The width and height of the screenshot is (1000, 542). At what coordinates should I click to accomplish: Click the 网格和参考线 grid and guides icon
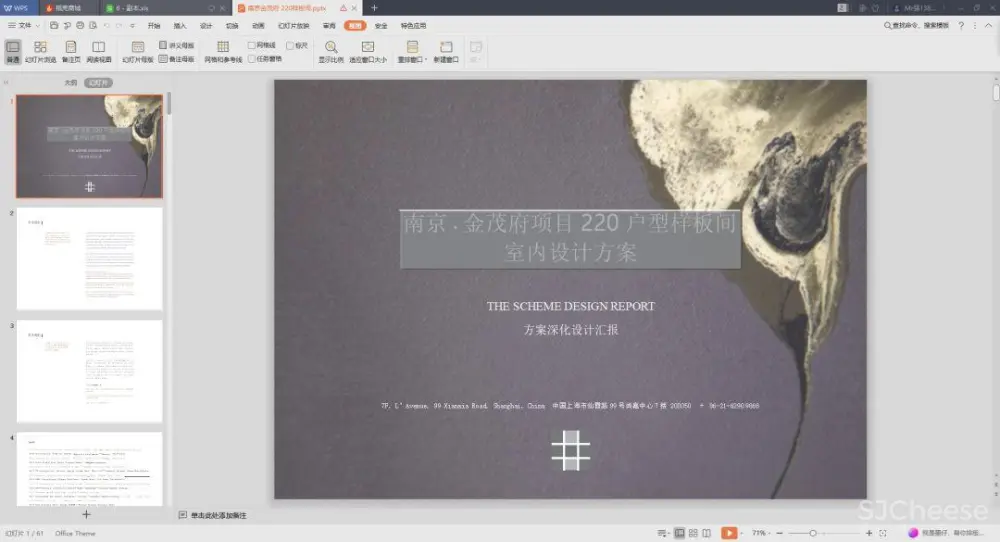pos(223,52)
